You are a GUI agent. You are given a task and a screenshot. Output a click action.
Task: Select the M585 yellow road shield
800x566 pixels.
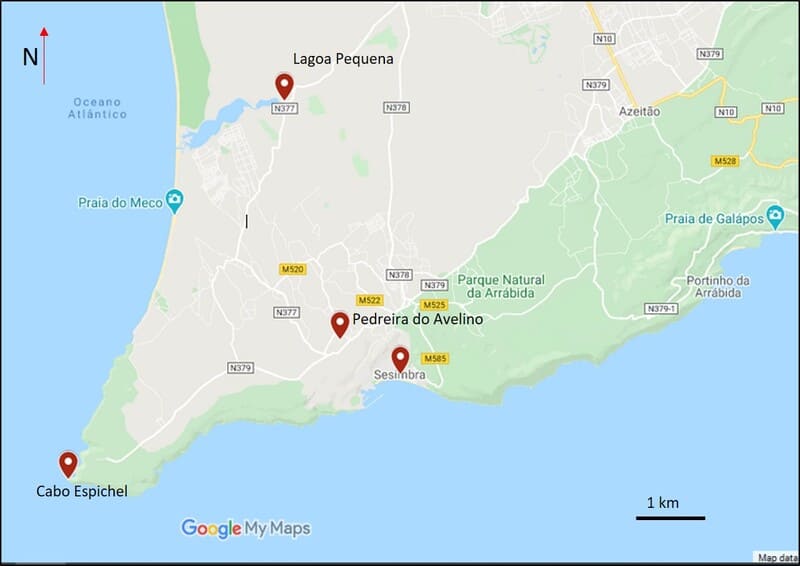435,358
